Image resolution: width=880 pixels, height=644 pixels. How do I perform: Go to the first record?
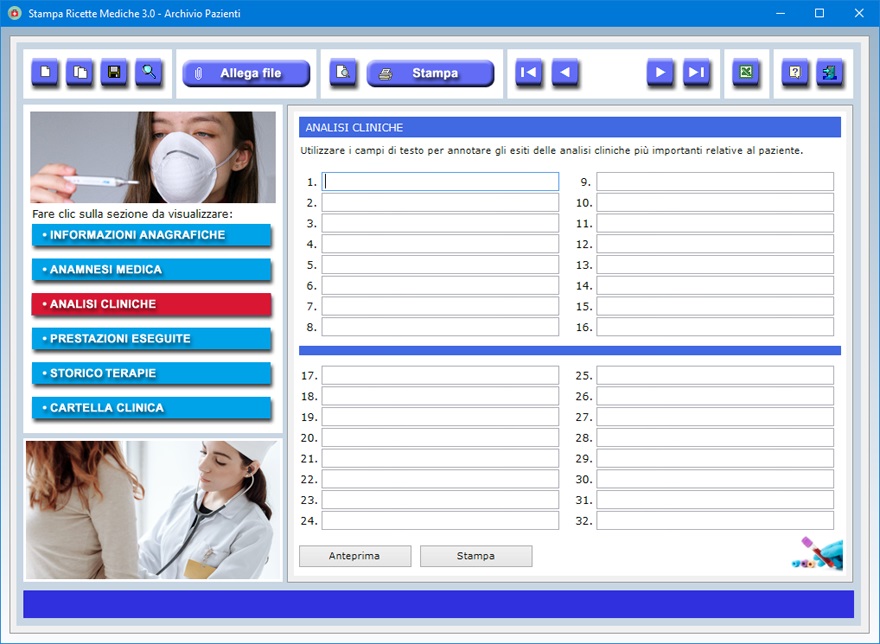[x=529, y=72]
